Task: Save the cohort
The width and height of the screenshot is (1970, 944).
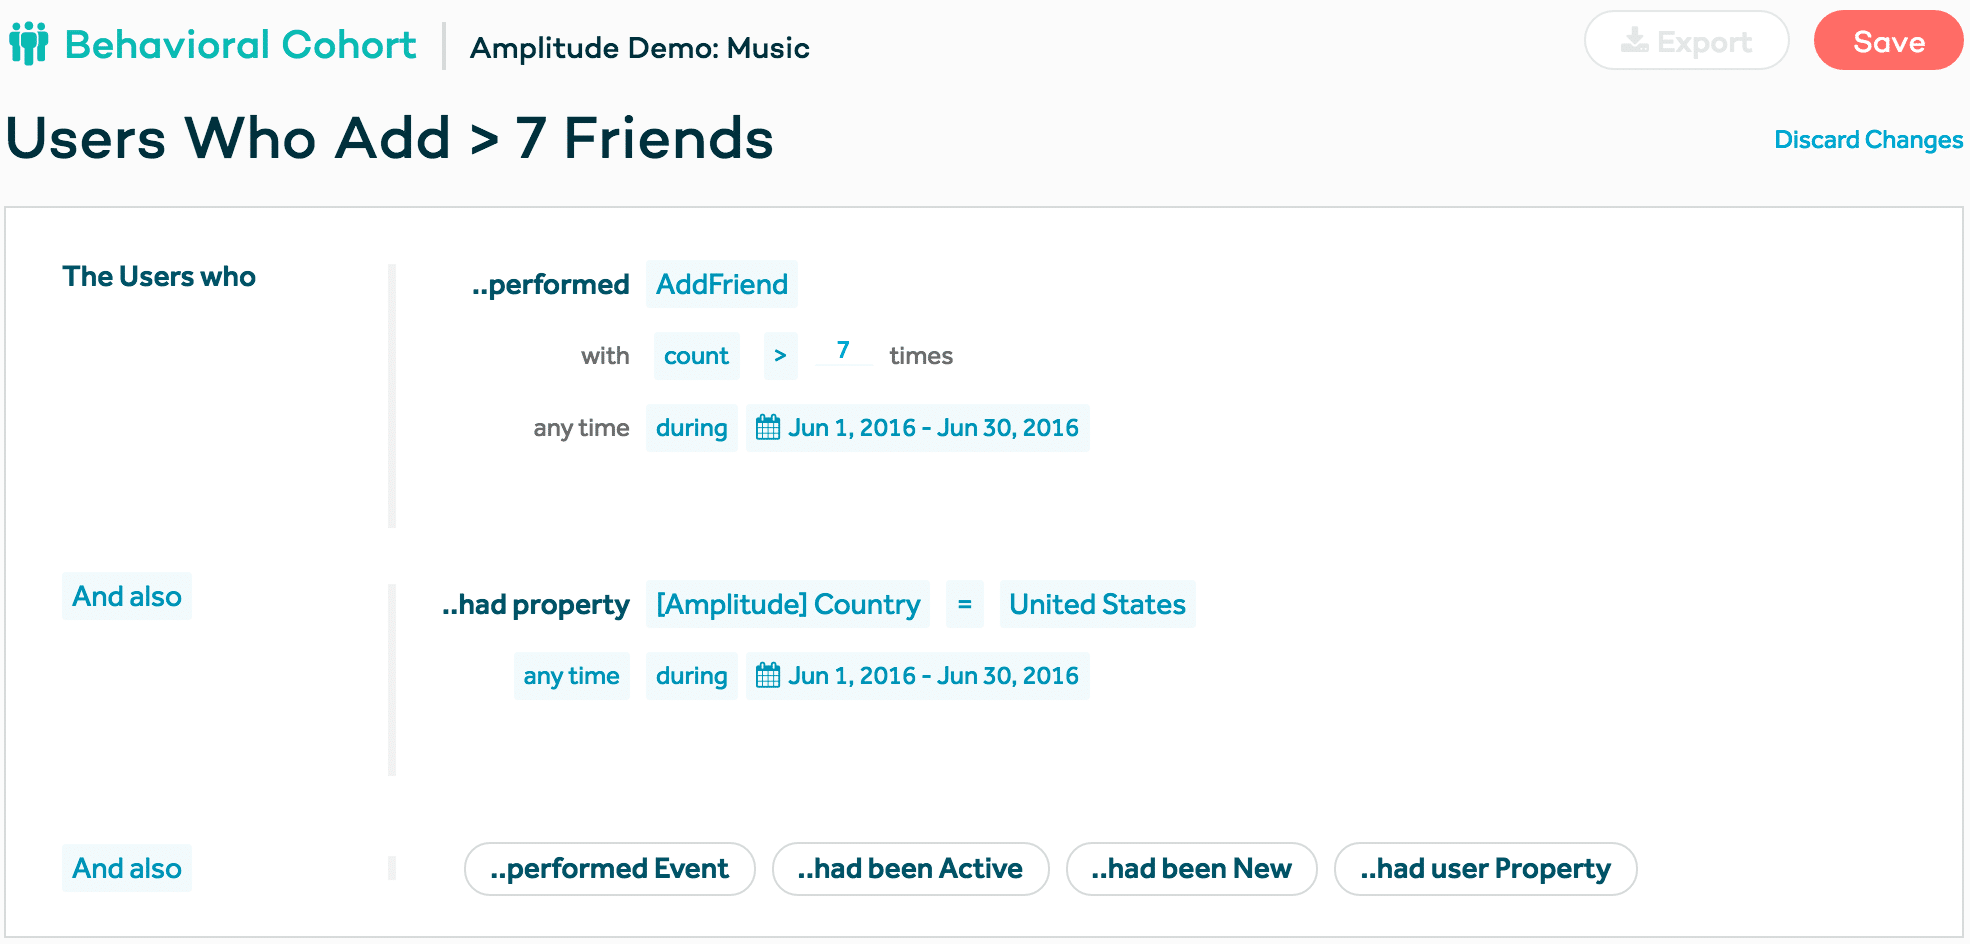Action: tap(1888, 41)
